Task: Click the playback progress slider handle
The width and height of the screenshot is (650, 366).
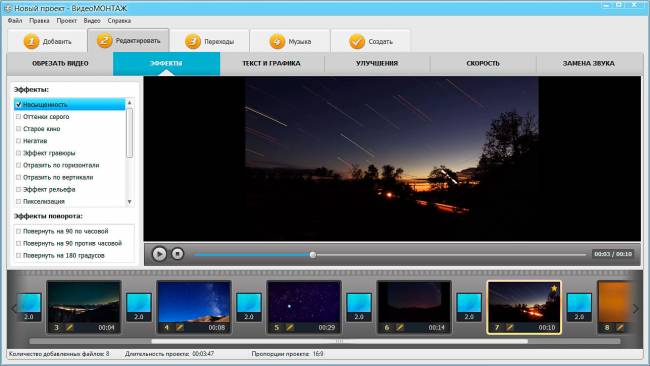Action: (x=313, y=255)
